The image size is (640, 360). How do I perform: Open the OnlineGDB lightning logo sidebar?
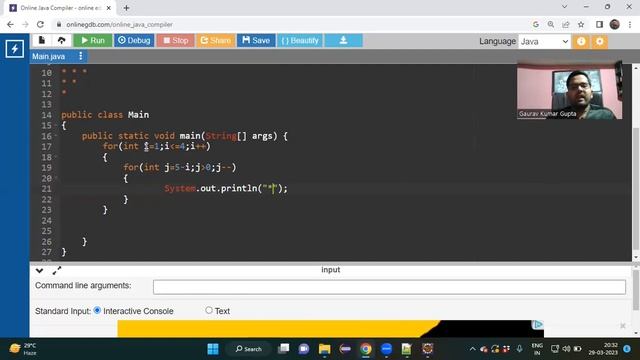pyautogui.click(x=15, y=49)
